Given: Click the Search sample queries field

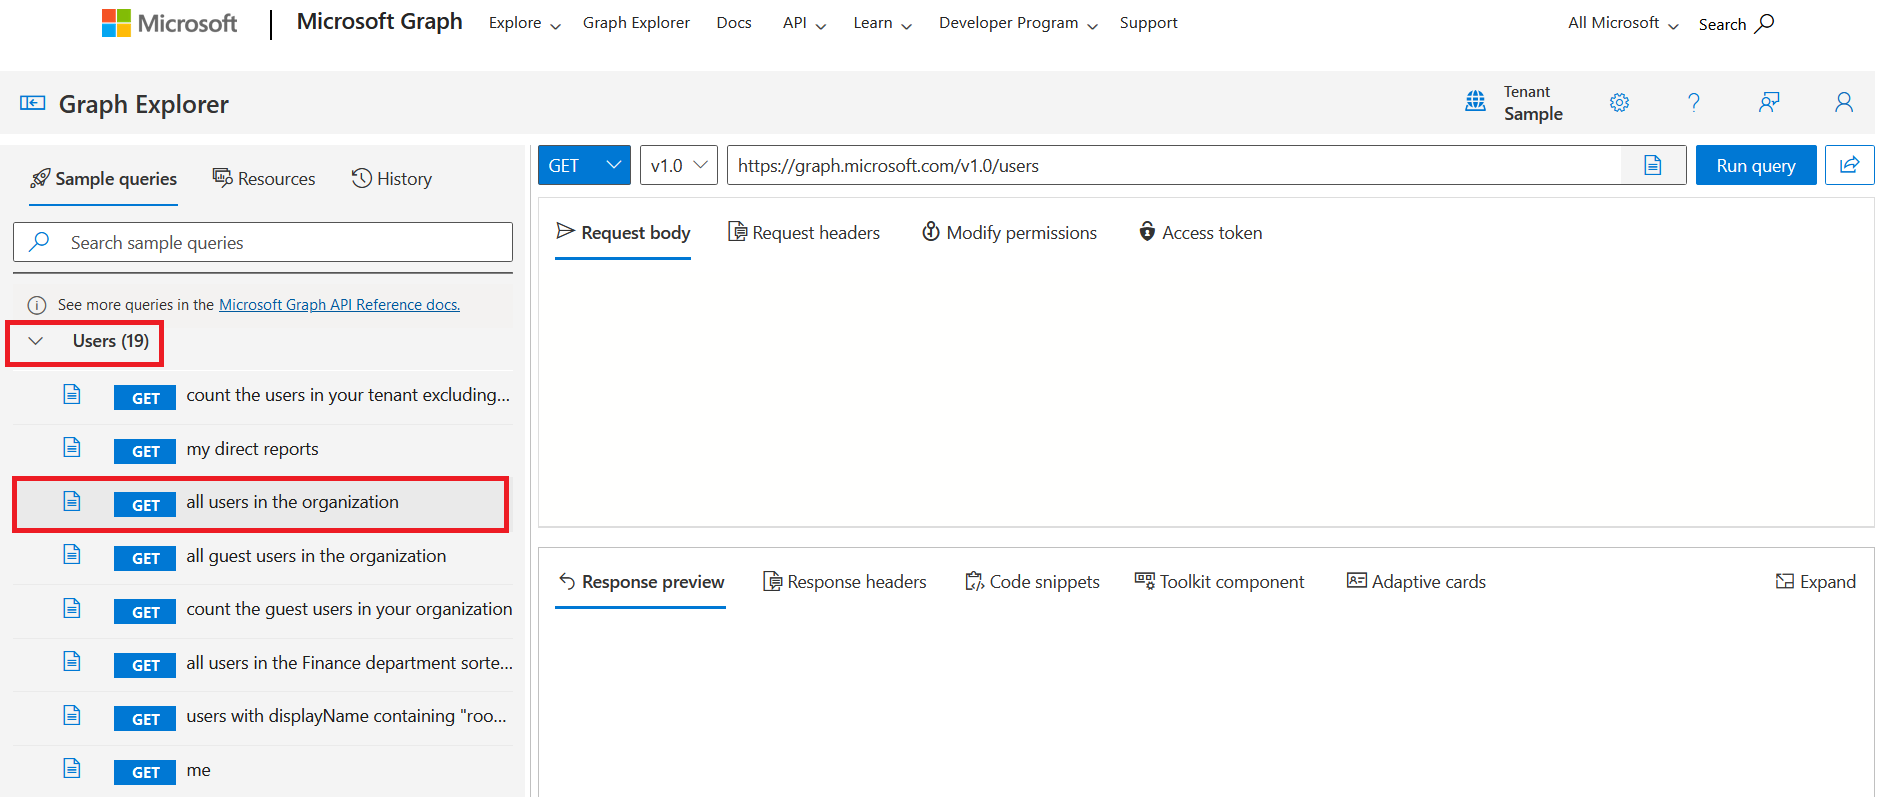Looking at the screenshot, I should [x=263, y=242].
